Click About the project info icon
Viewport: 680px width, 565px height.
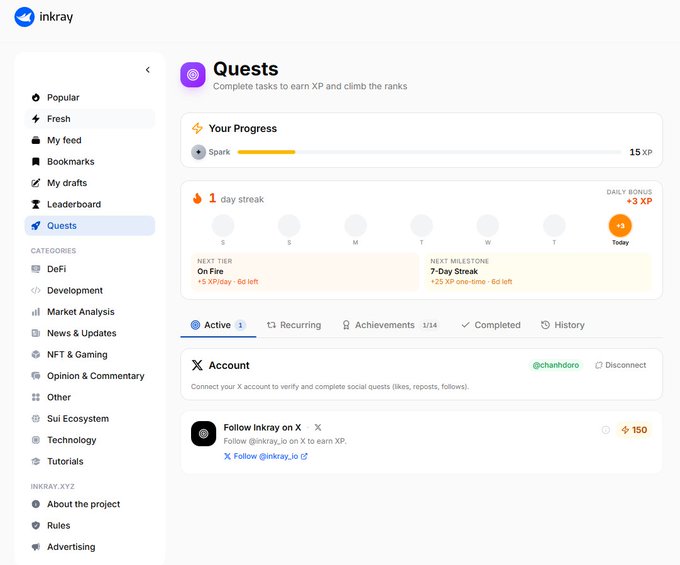coord(36,504)
